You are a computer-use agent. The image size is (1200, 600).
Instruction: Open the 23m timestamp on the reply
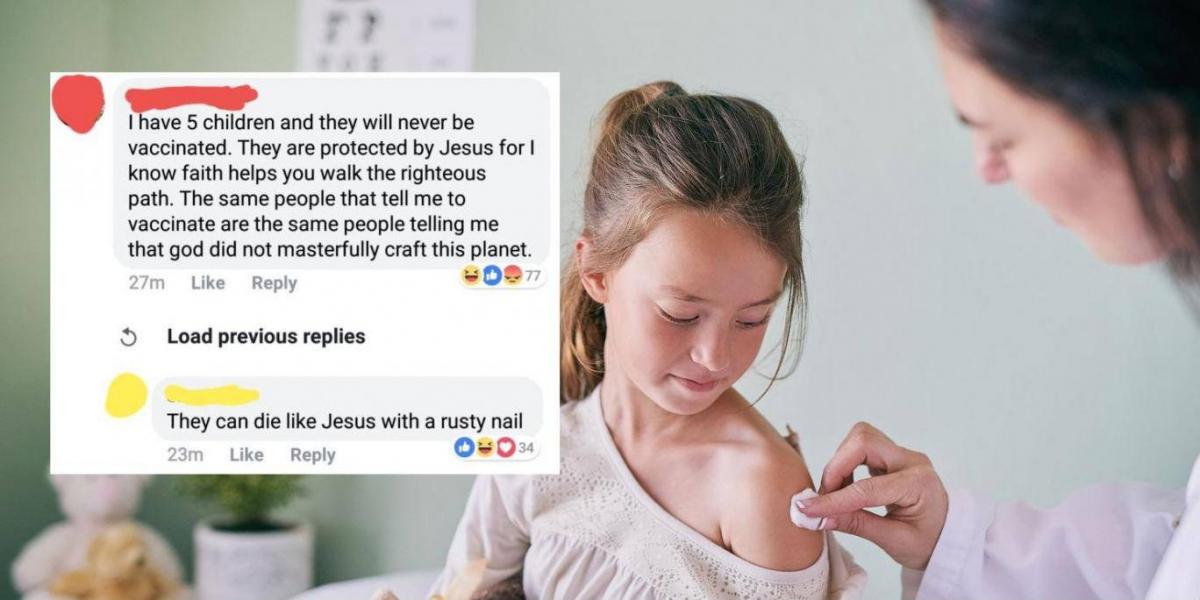point(185,455)
